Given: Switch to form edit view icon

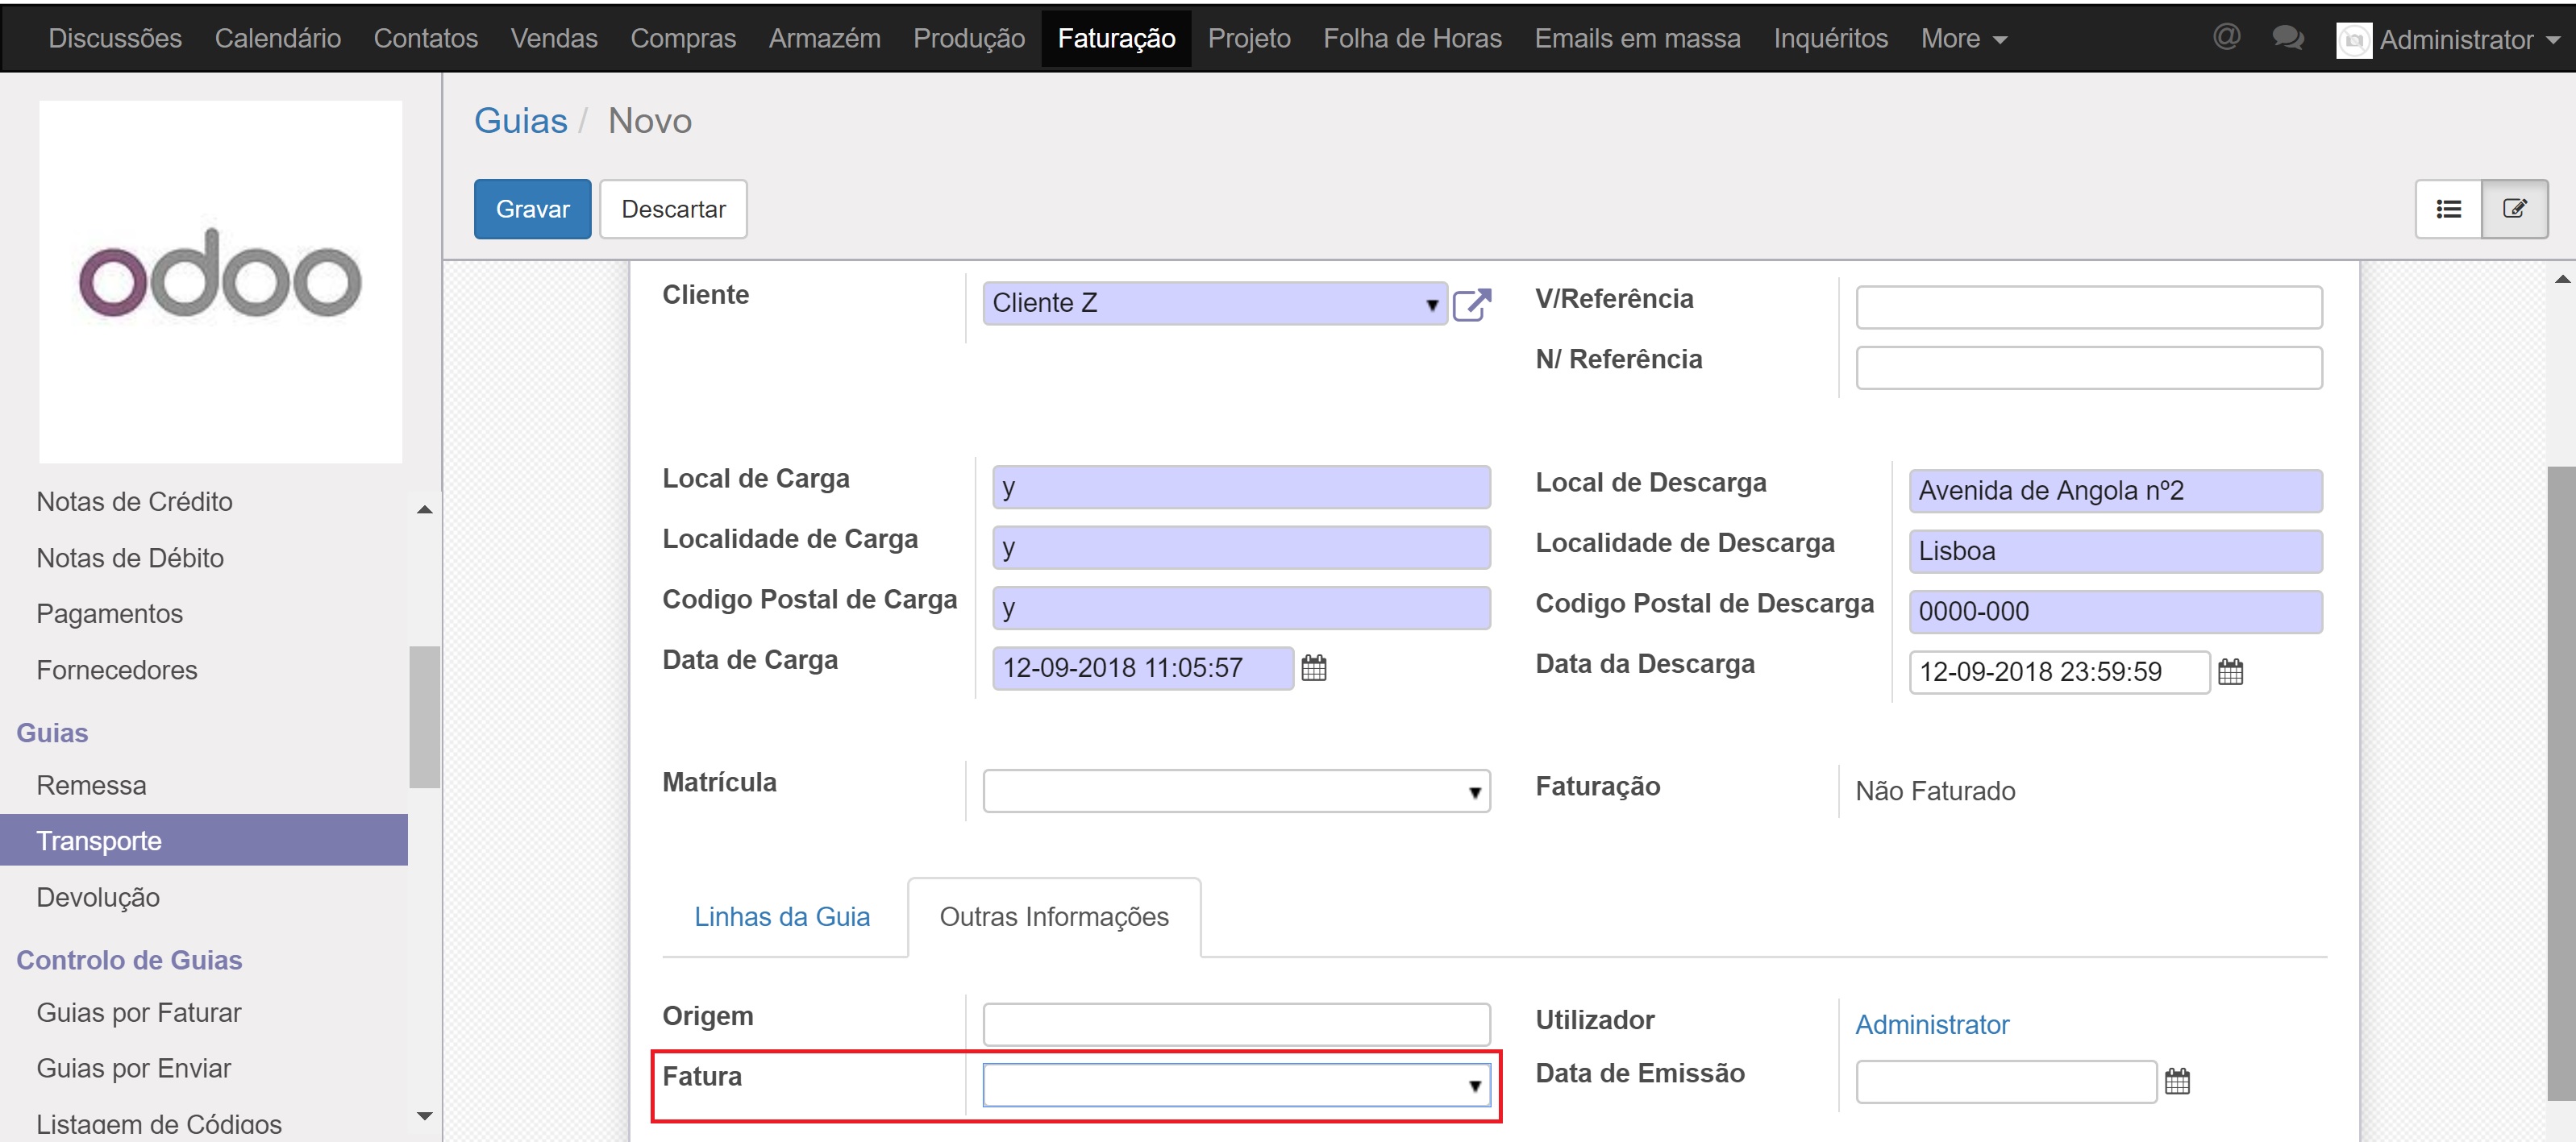Looking at the screenshot, I should pos(2514,209).
